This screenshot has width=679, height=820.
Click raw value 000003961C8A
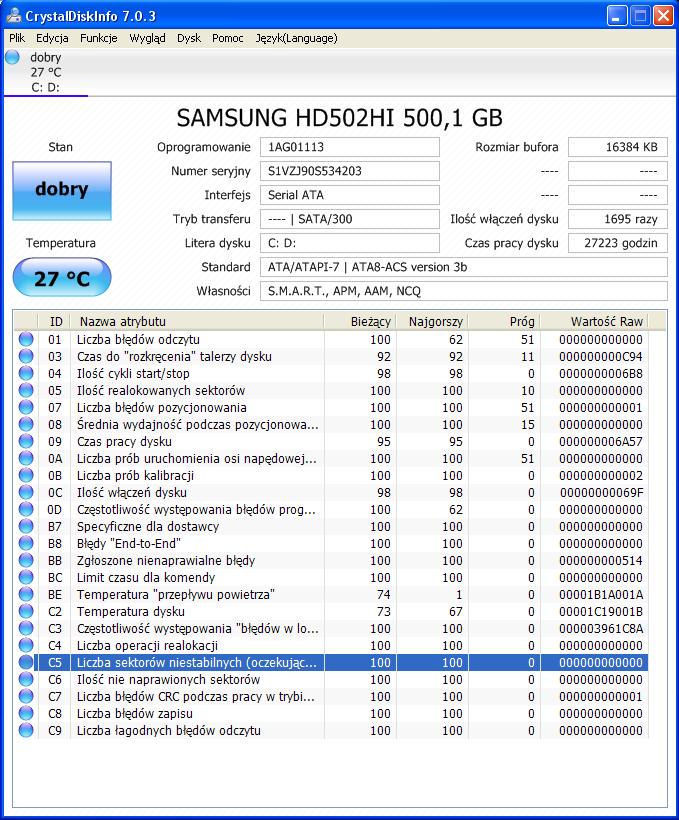coord(601,629)
